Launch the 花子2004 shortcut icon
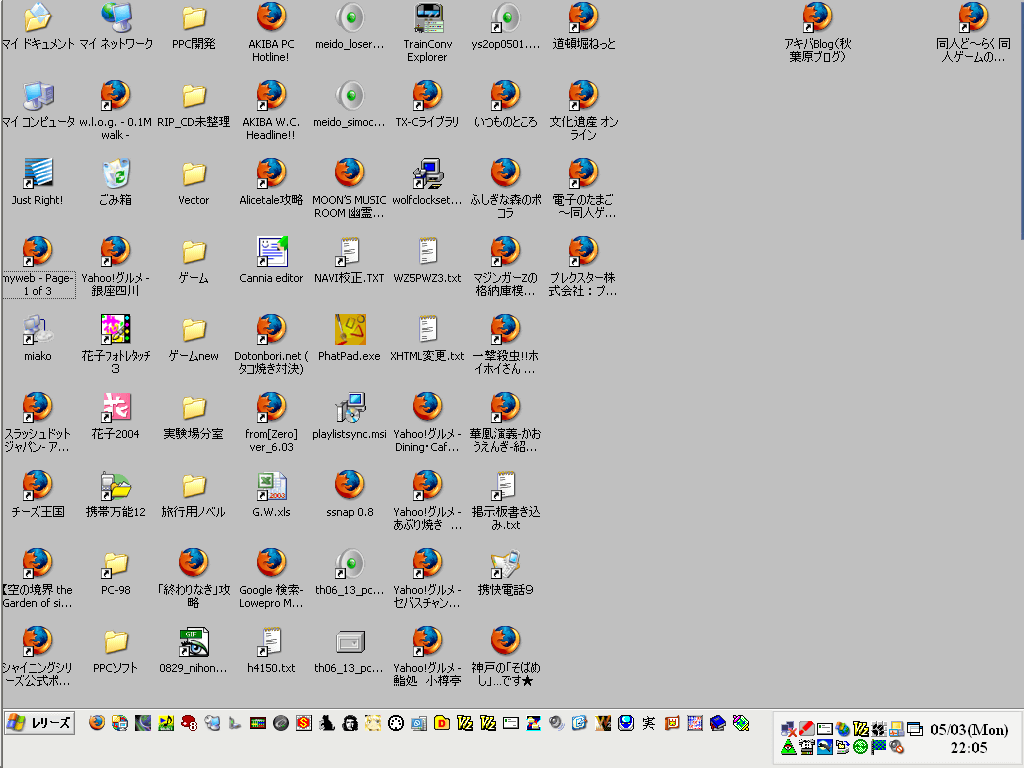The width and height of the screenshot is (1024, 768). (x=116, y=408)
